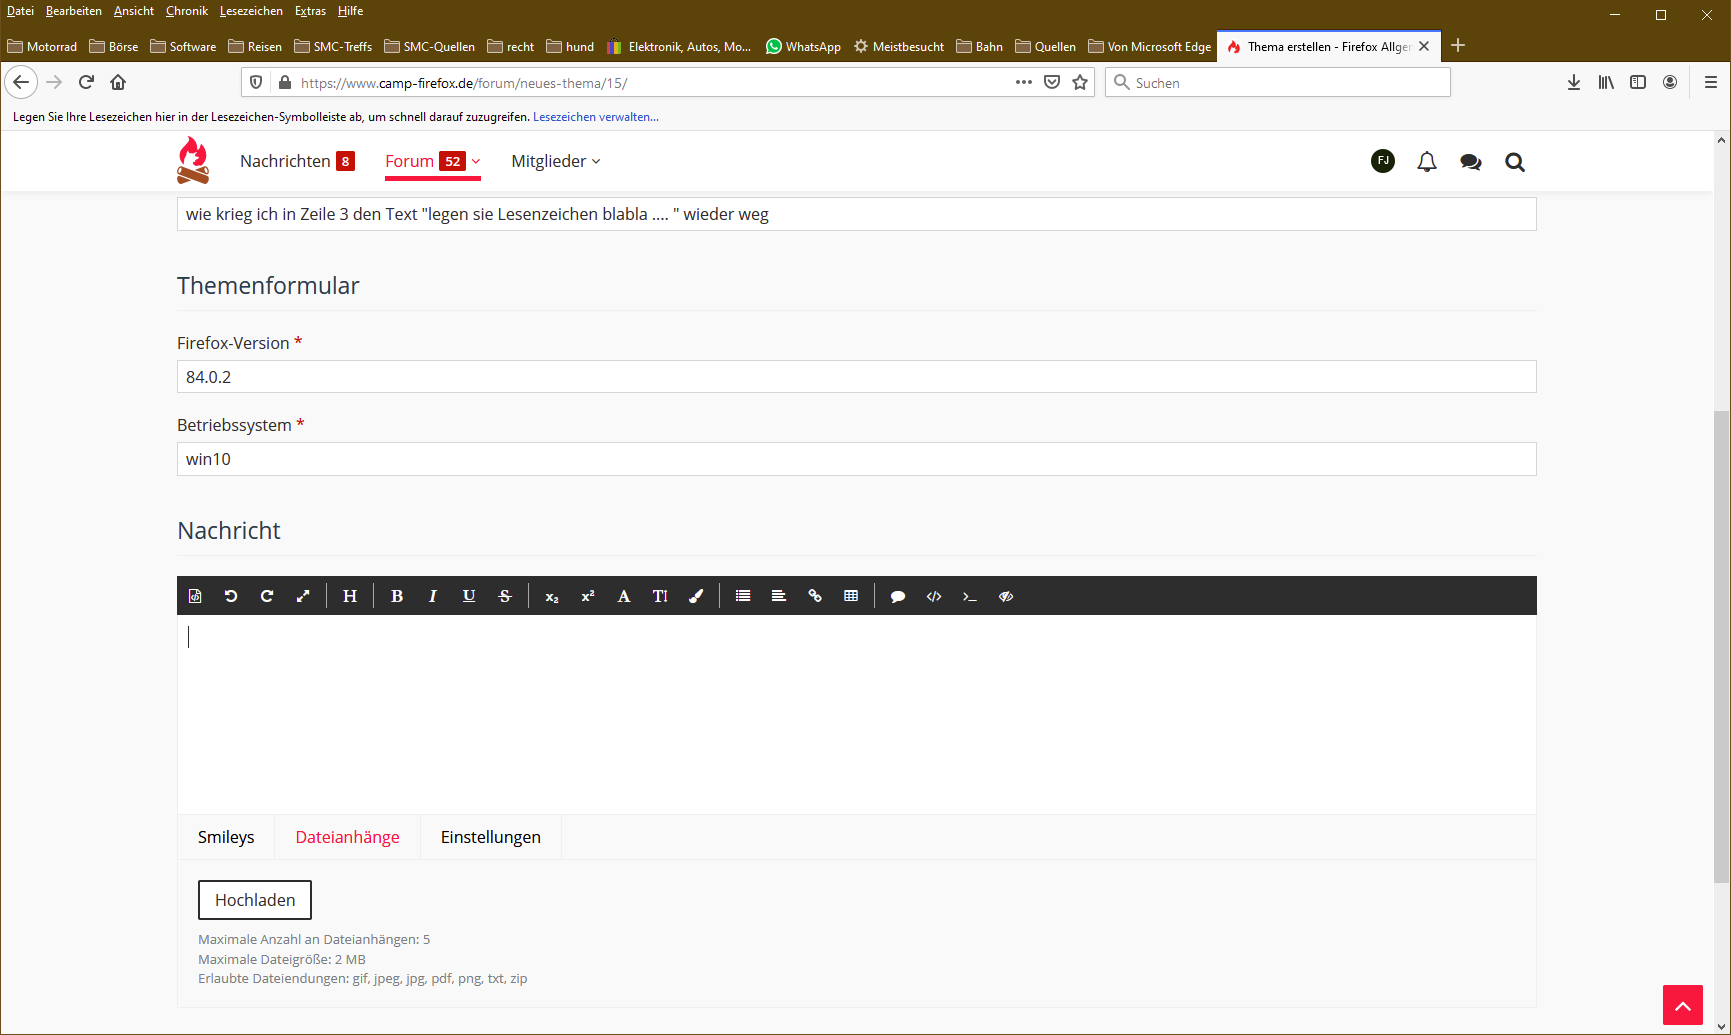The height and width of the screenshot is (1035, 1731).
Task: Open text alignment options
Action: 779,596
